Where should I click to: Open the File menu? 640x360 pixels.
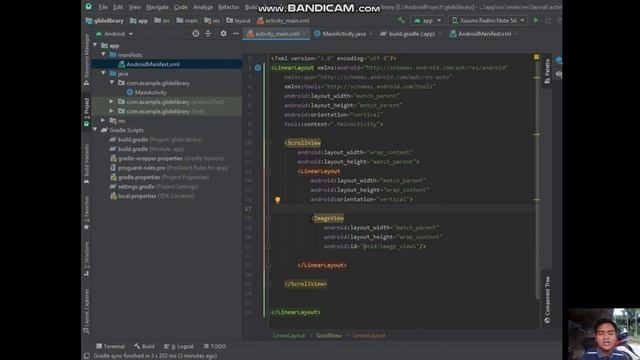(103, 7)
